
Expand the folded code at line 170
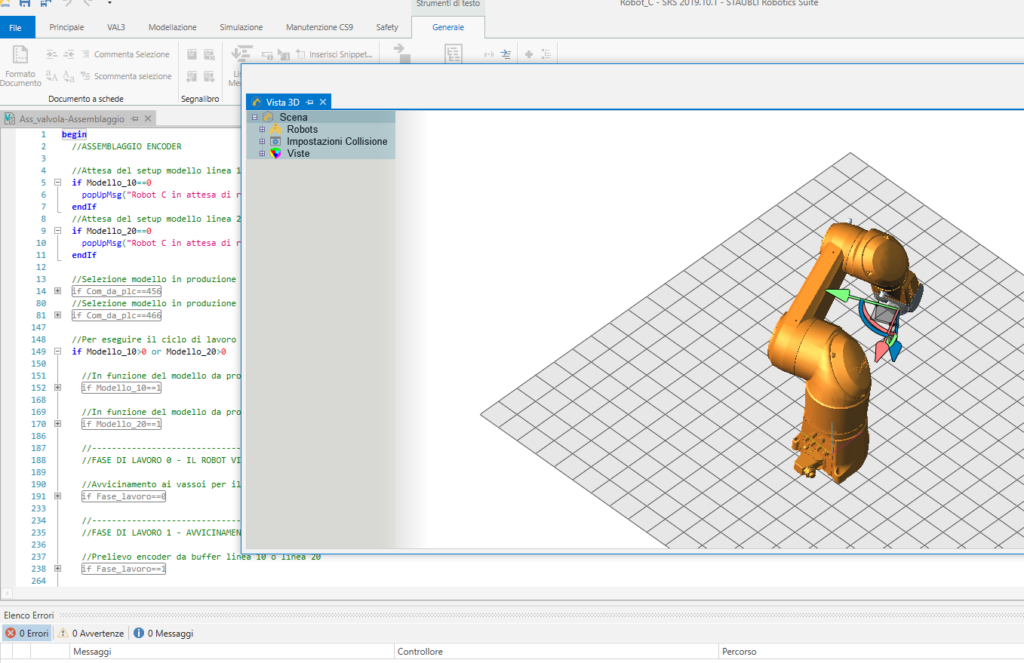tap(57, 424)
